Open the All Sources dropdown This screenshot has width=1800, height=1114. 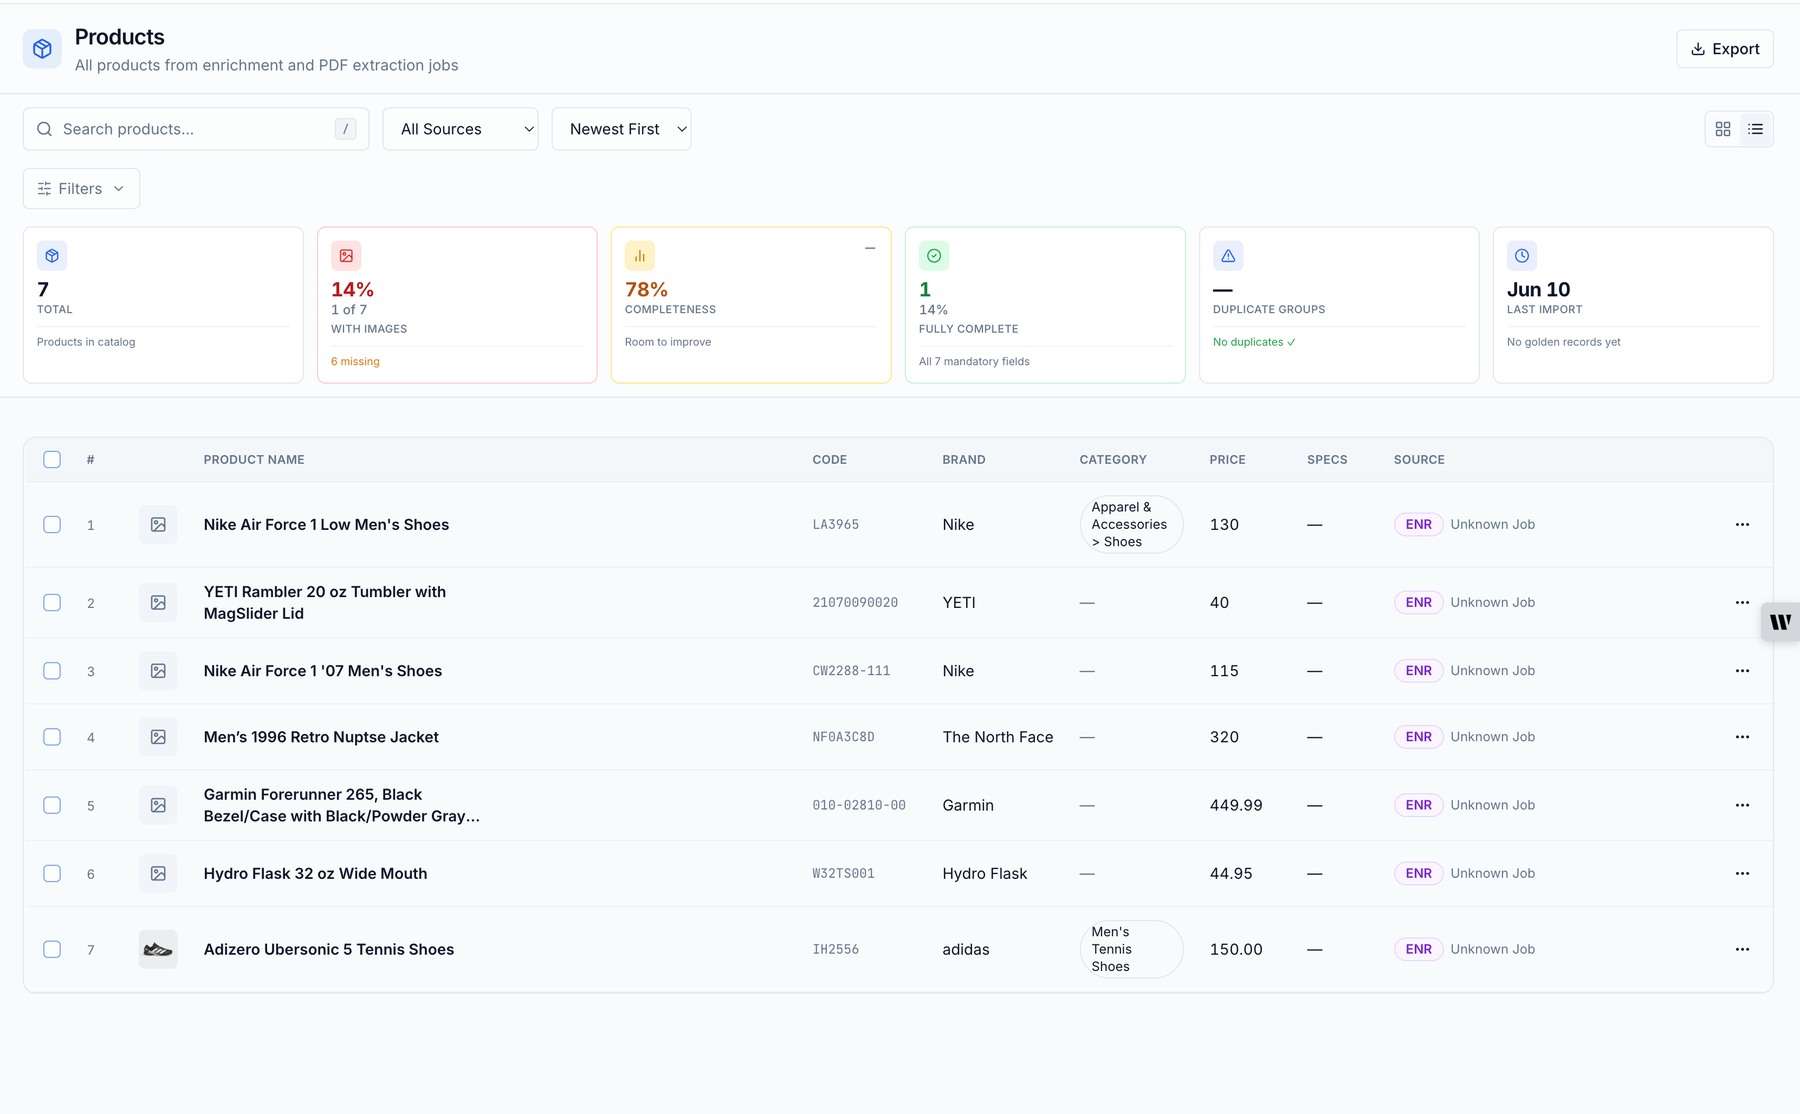click(461, 129)
